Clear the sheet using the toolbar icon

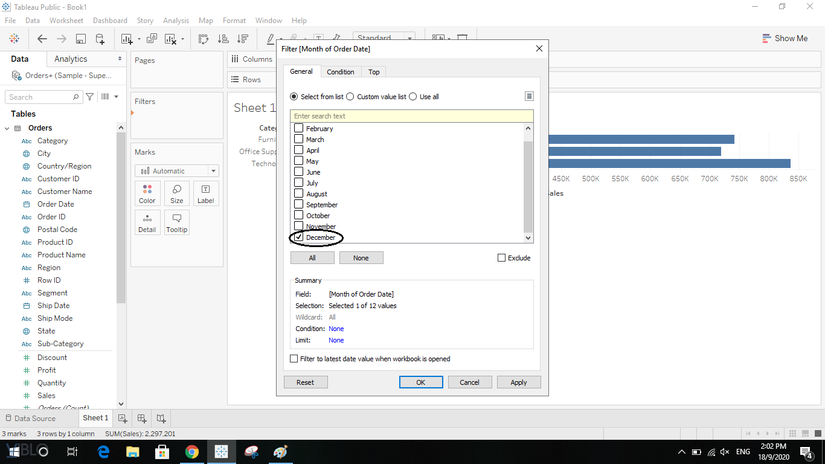tap(170, 39)
